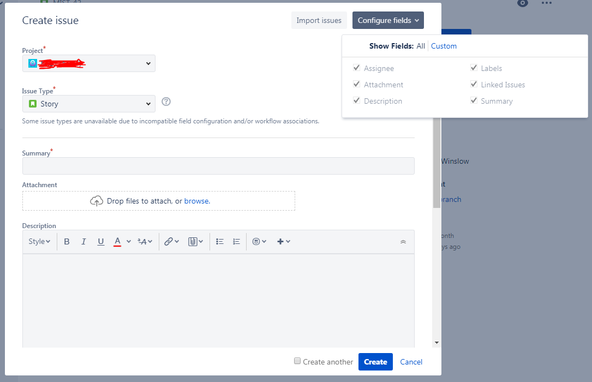This screenshot has width=592, height=382.
Task: Enable the Create another checkbox
Action: 298,361
